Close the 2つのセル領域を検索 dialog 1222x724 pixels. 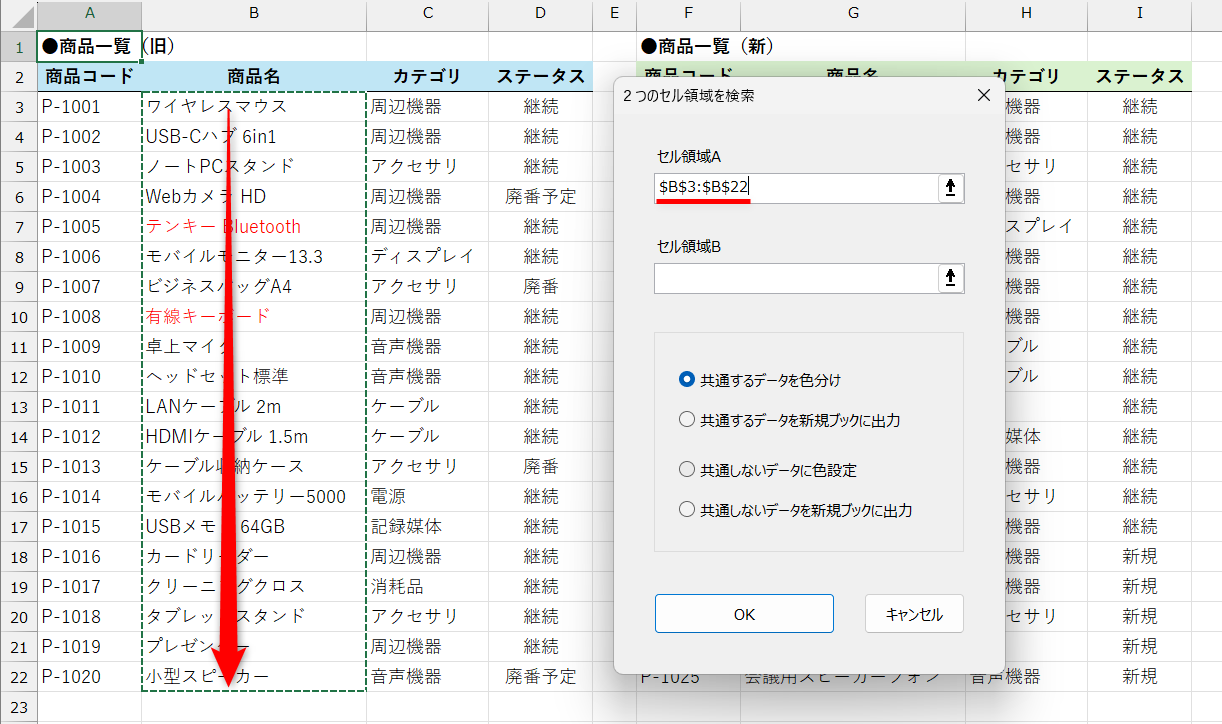tap(983, 96)
